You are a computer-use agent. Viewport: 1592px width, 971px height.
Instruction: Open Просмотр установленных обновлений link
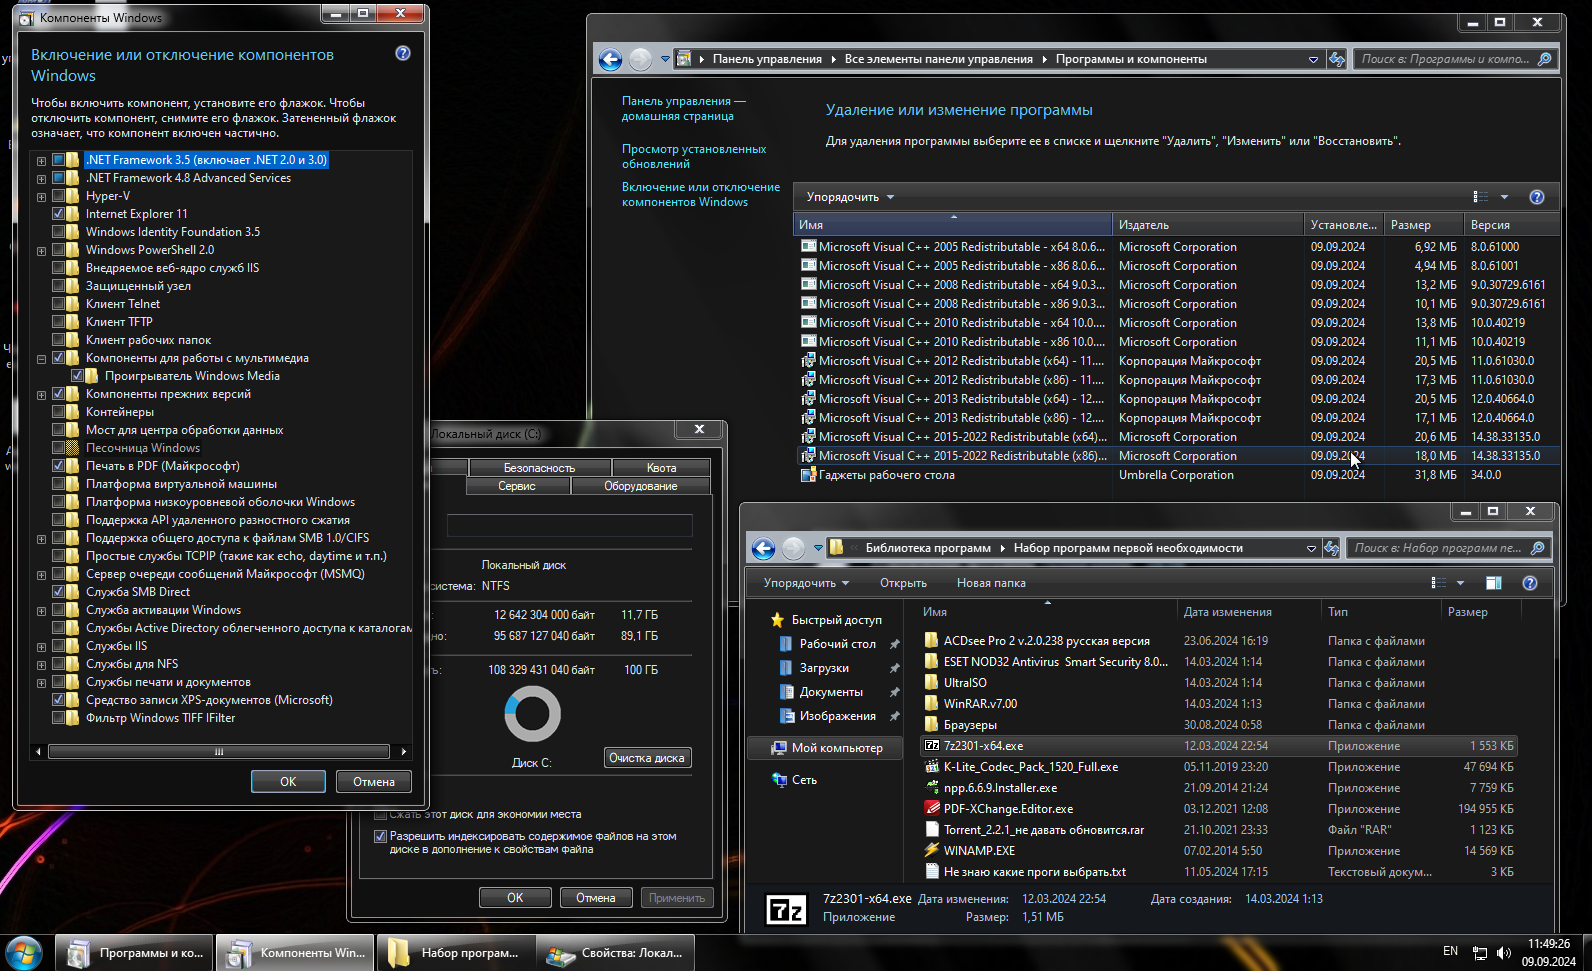coord(694,156)
